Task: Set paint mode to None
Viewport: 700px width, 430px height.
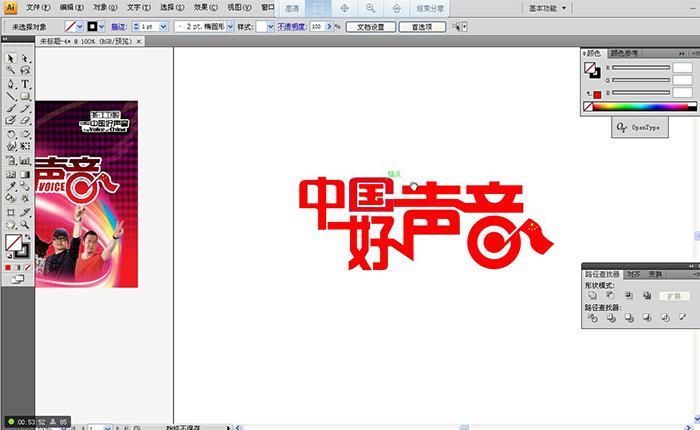Action: 28,267
